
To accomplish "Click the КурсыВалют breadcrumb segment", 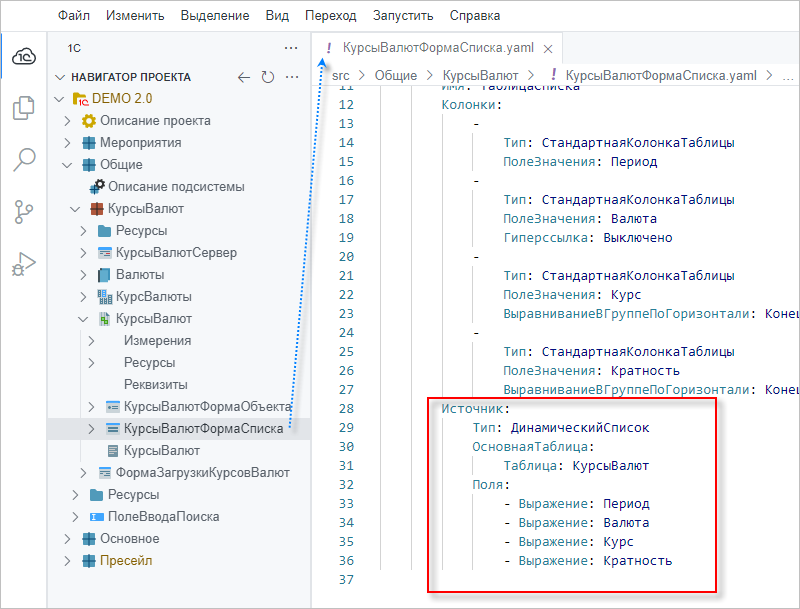I will 480,75.
